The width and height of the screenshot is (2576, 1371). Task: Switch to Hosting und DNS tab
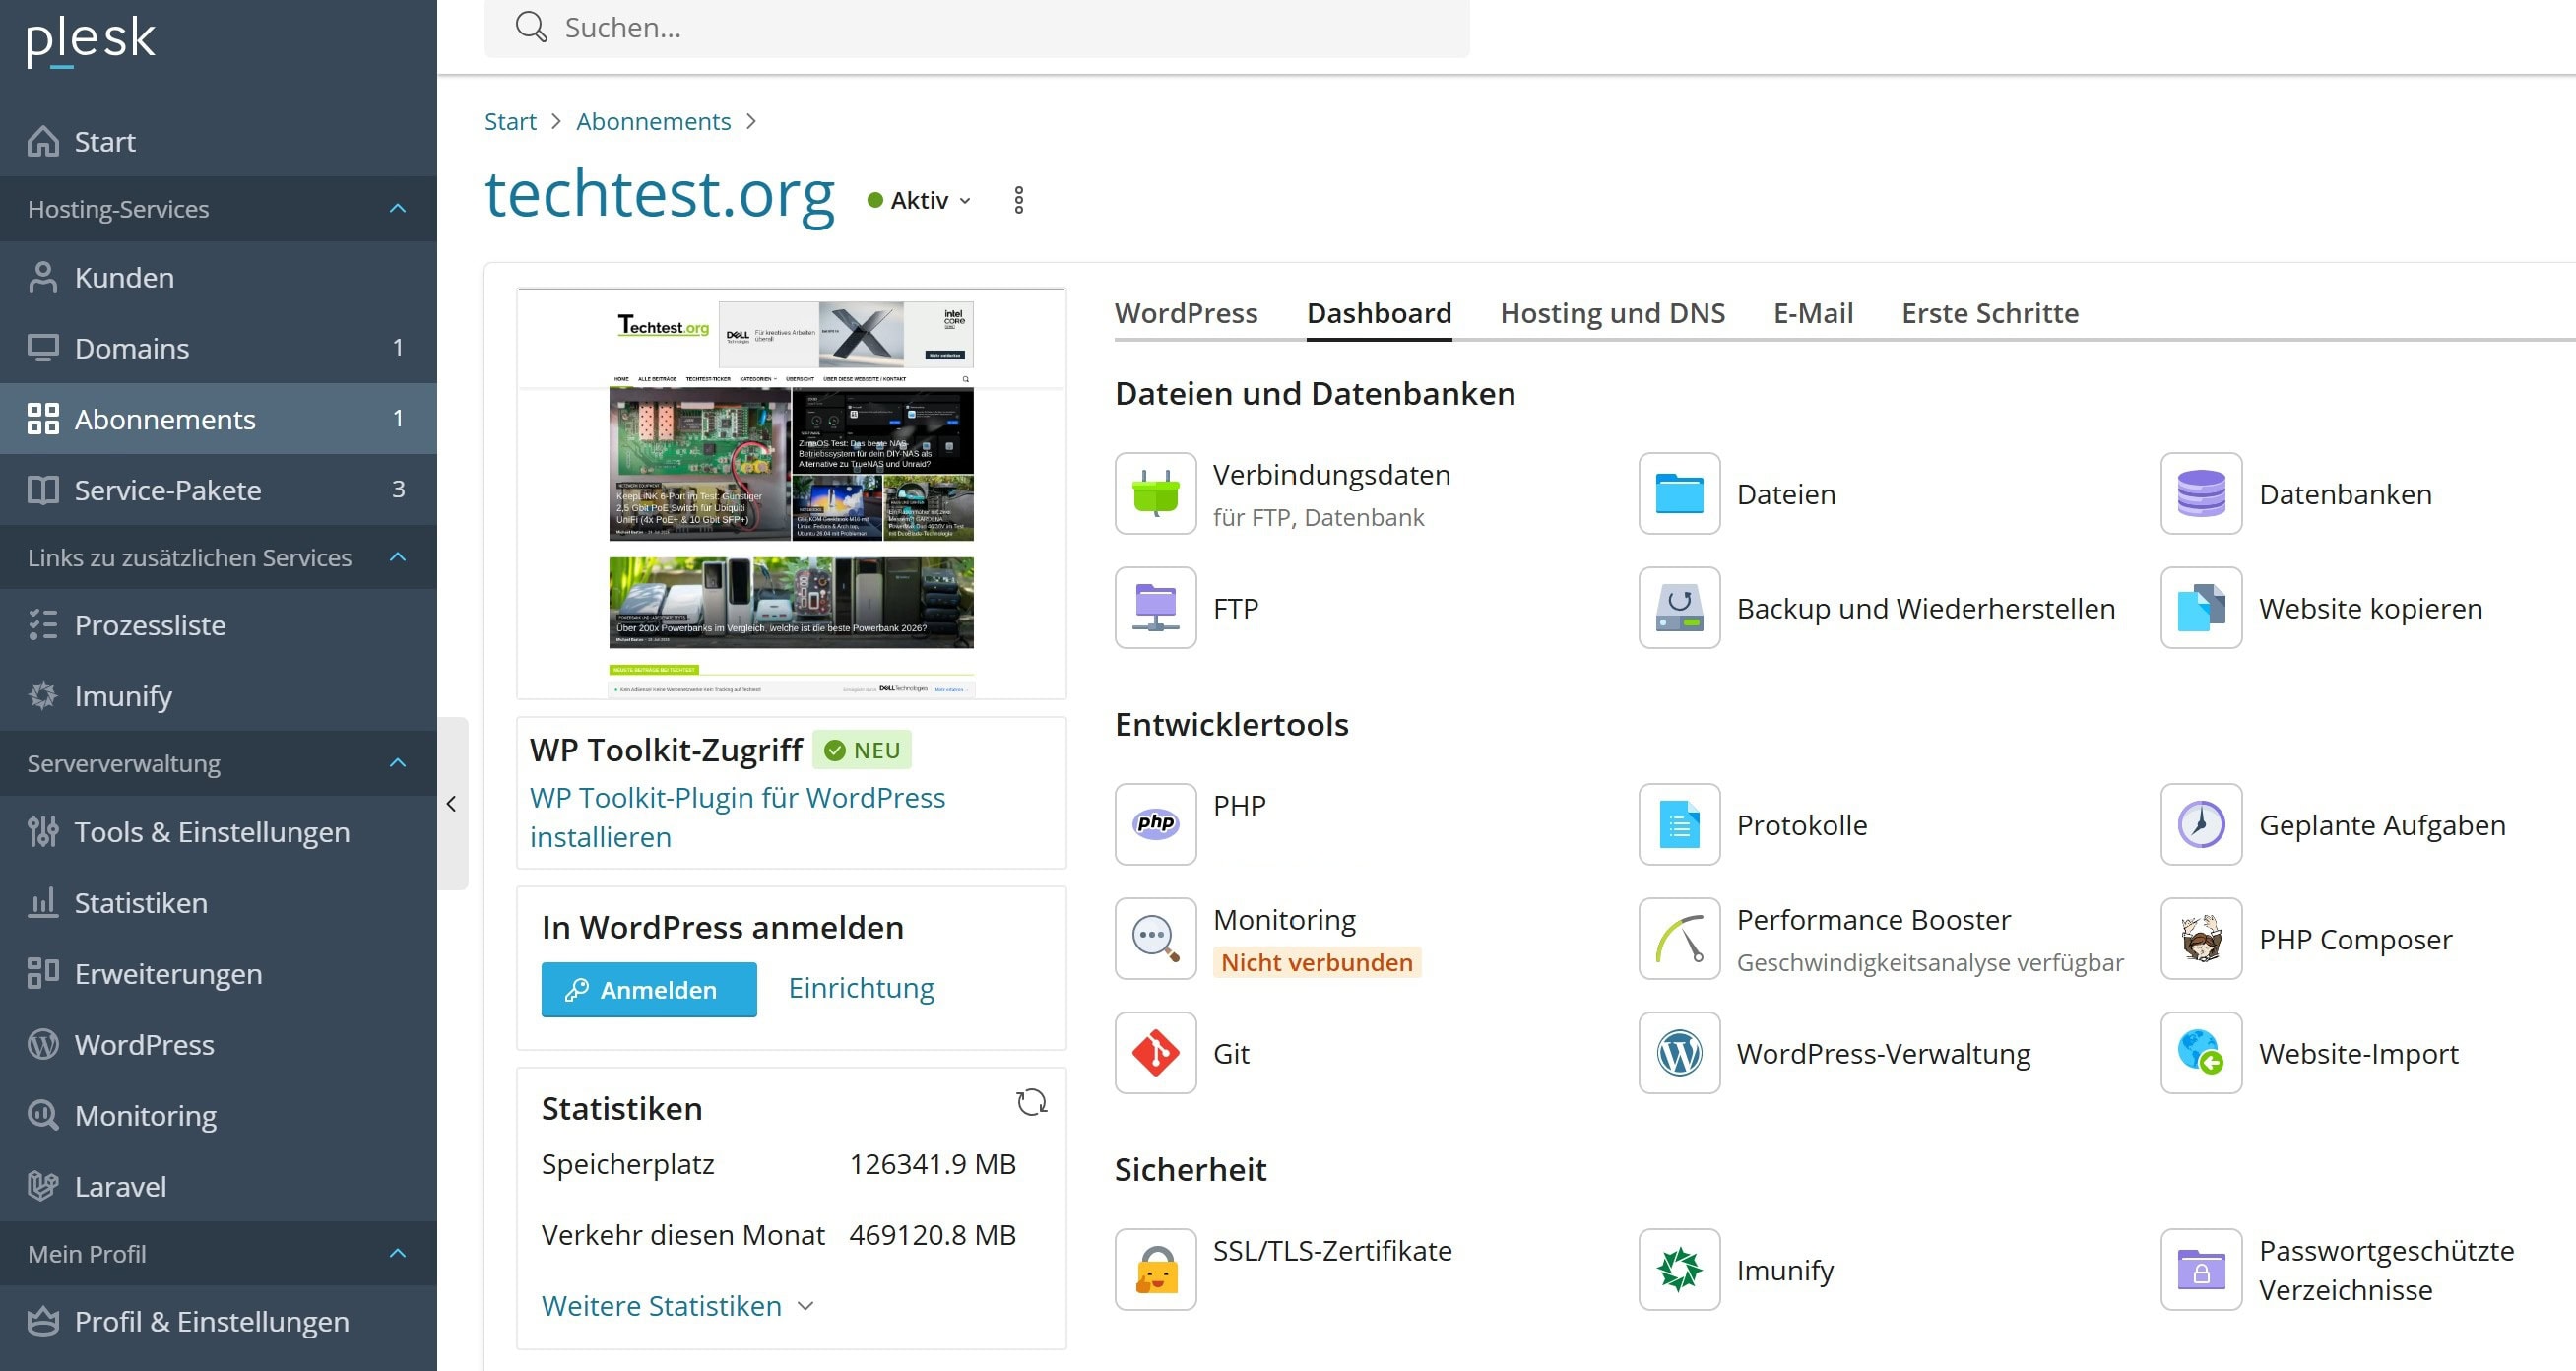[x=1612, y=313]
